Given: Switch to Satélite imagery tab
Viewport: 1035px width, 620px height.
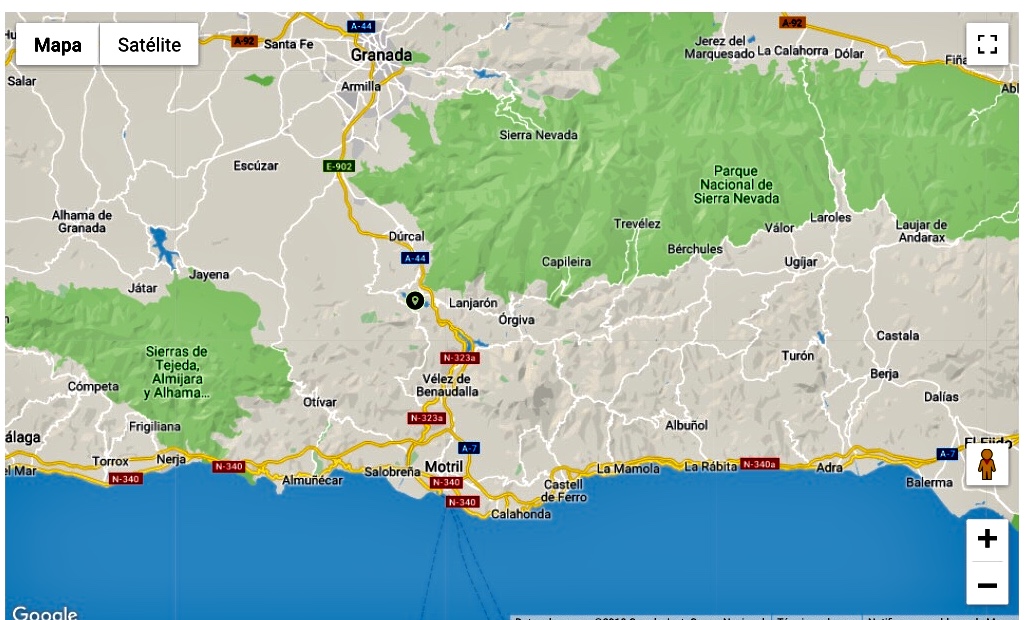Looking at the screenshot, I should click(x=149, y=45).
